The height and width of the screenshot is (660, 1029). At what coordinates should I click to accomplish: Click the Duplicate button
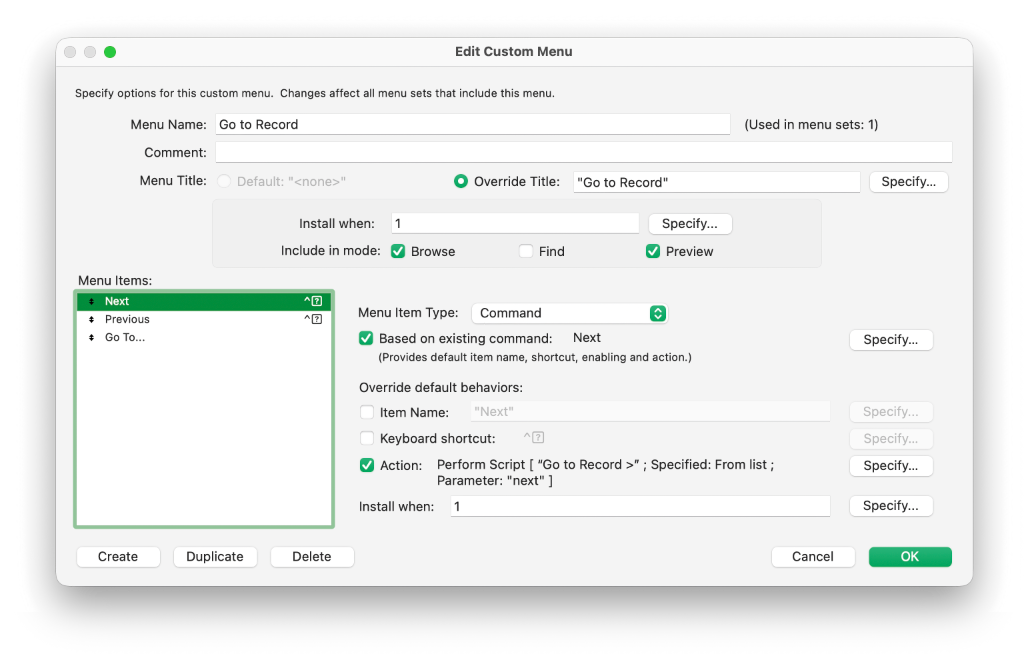click(215, 556)
